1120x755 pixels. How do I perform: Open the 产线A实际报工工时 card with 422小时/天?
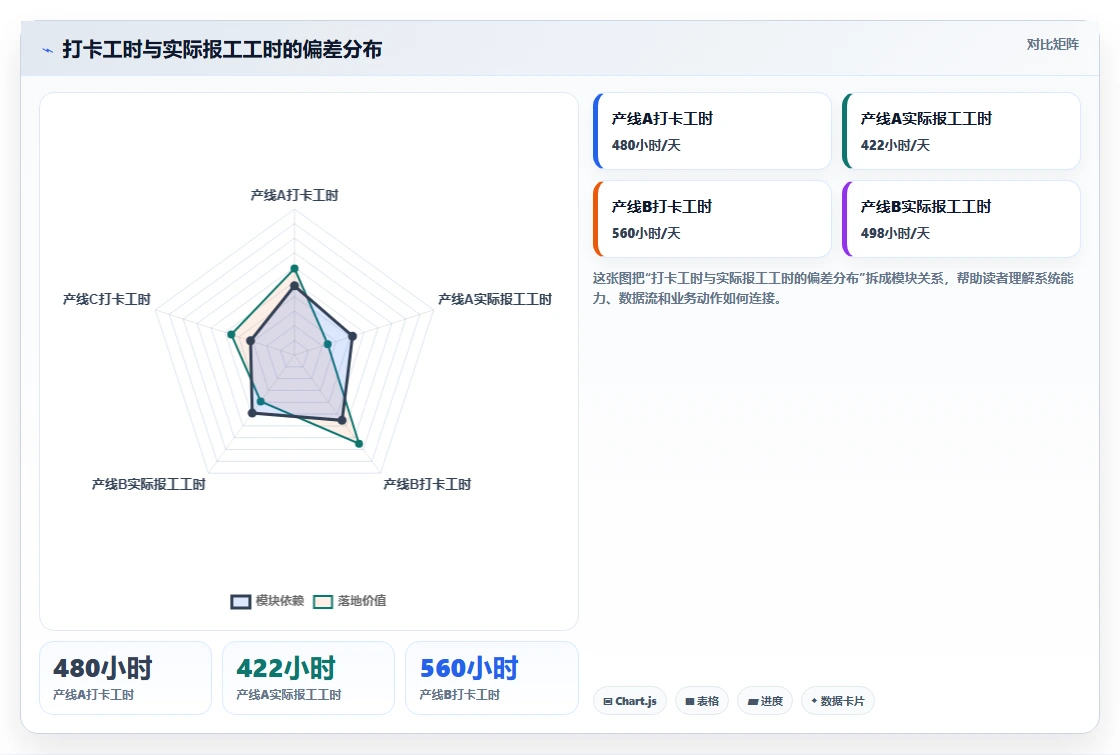click(x=961, y=131)
